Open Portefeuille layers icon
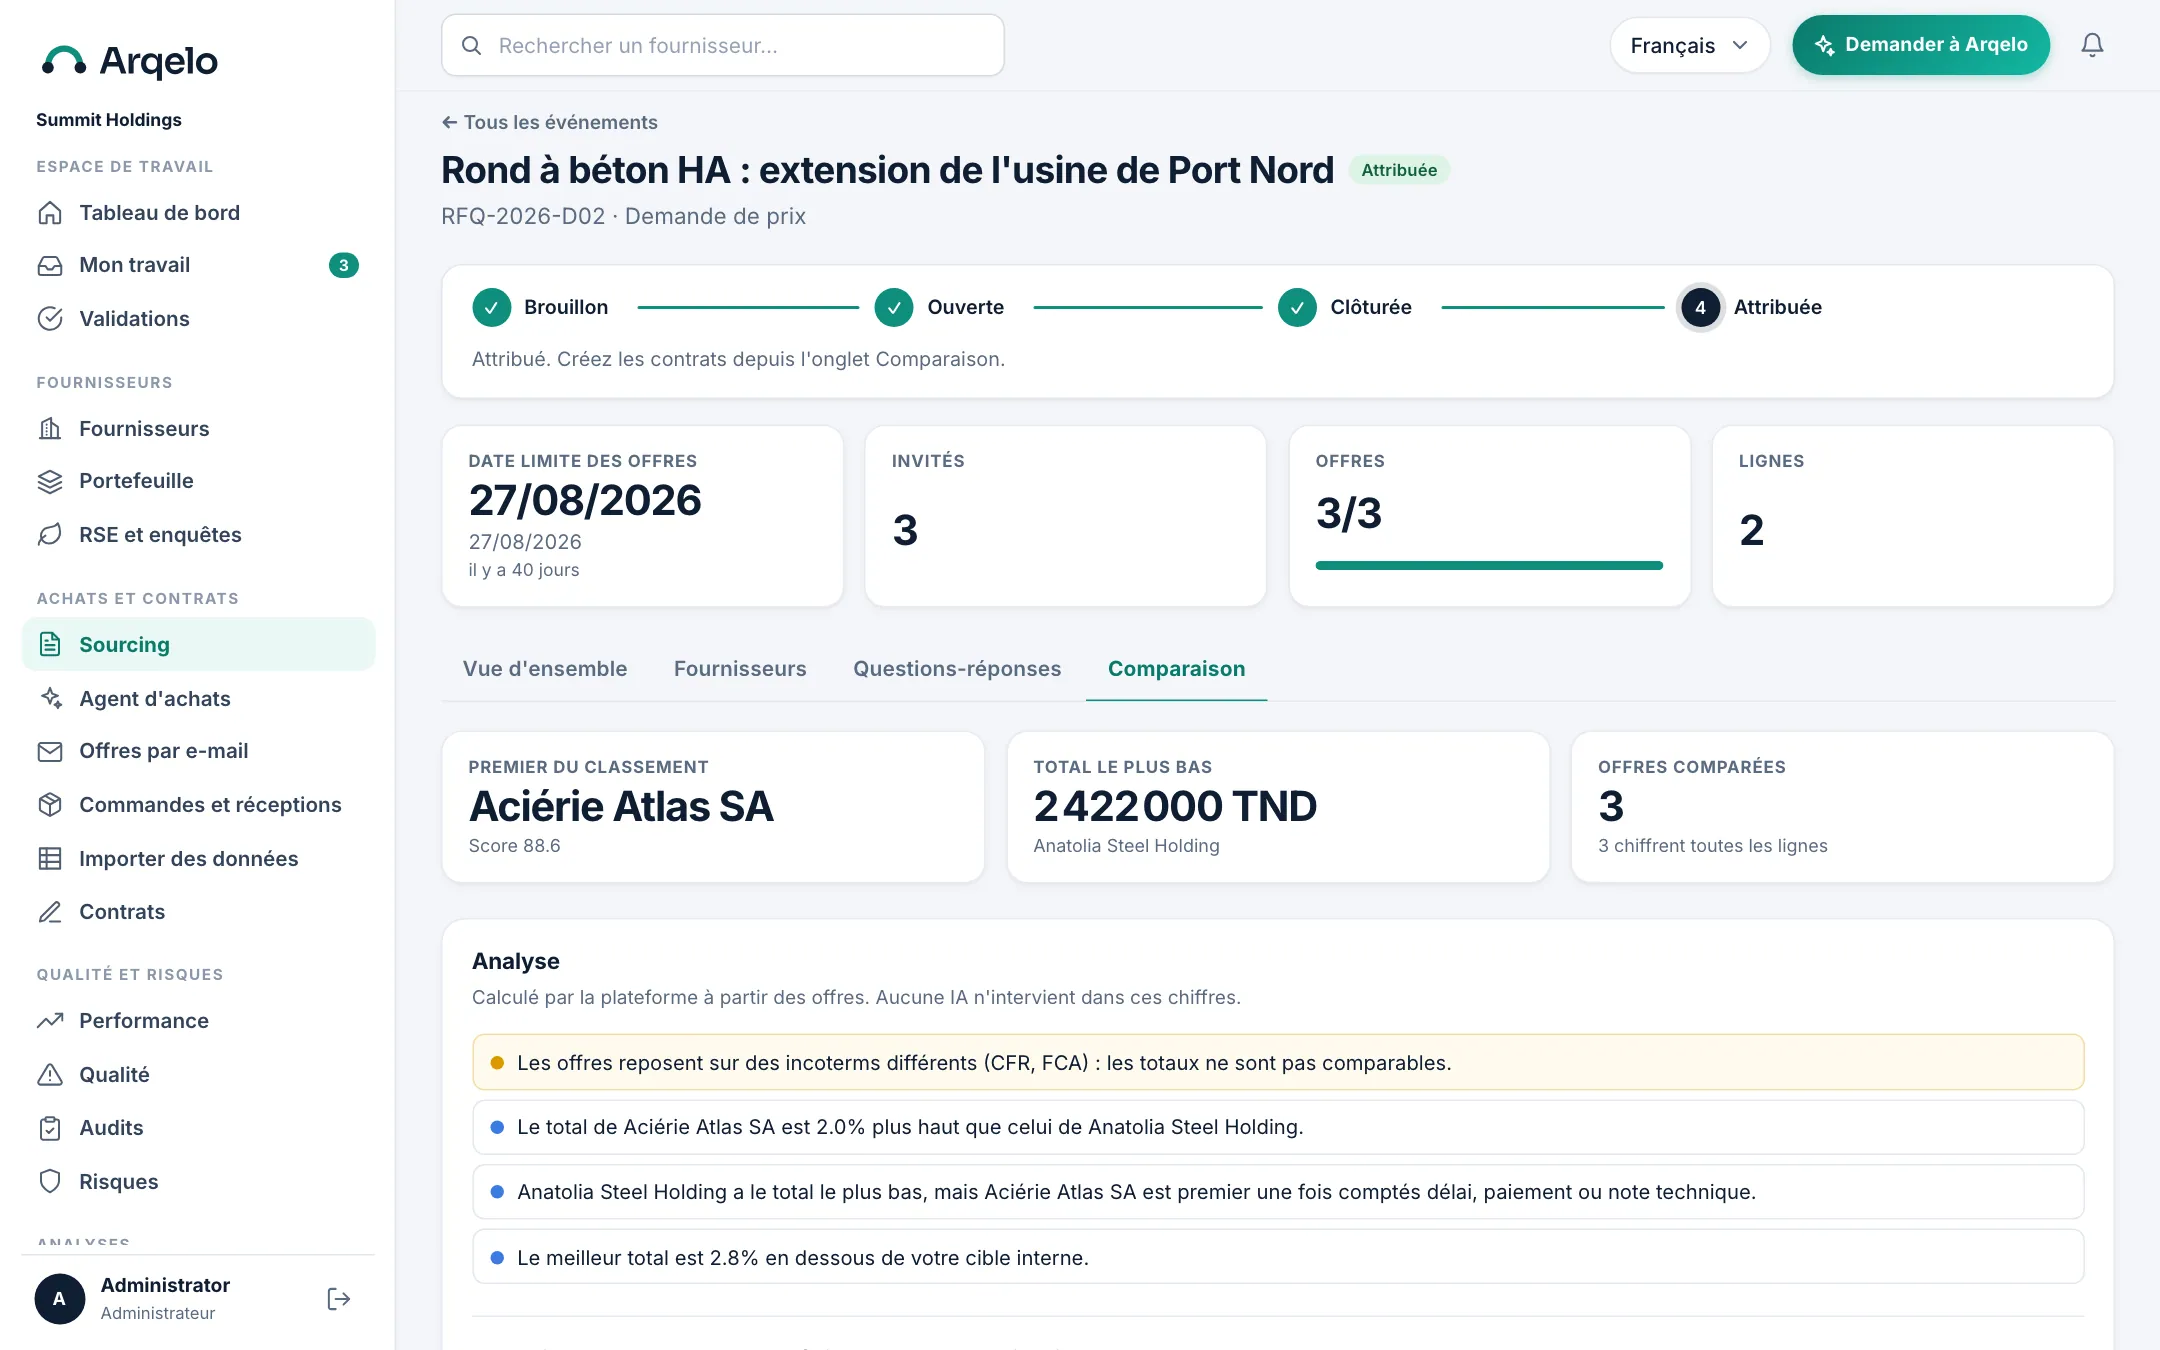 click(50, 481)
